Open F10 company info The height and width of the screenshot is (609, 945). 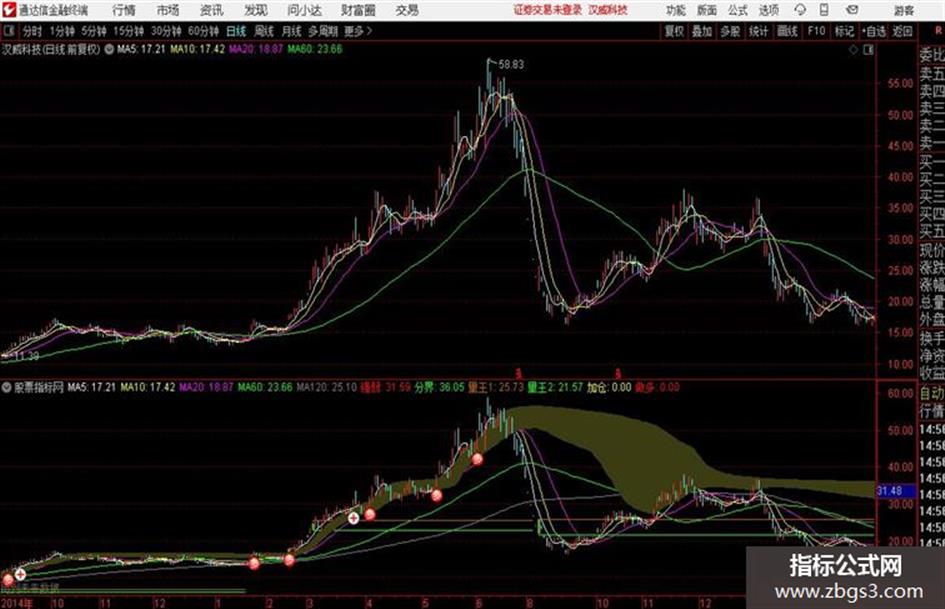816,31
